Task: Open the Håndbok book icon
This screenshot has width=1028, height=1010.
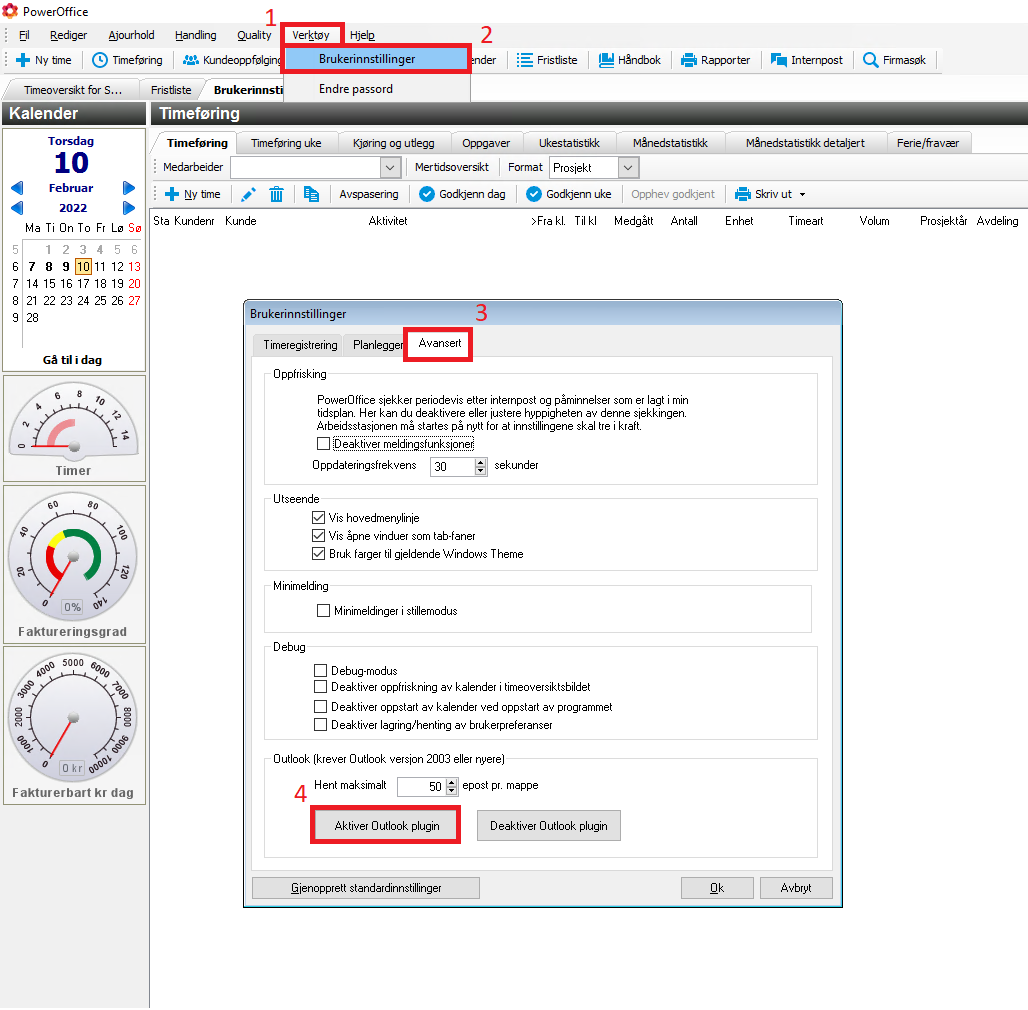Action: tap(606, 60)
